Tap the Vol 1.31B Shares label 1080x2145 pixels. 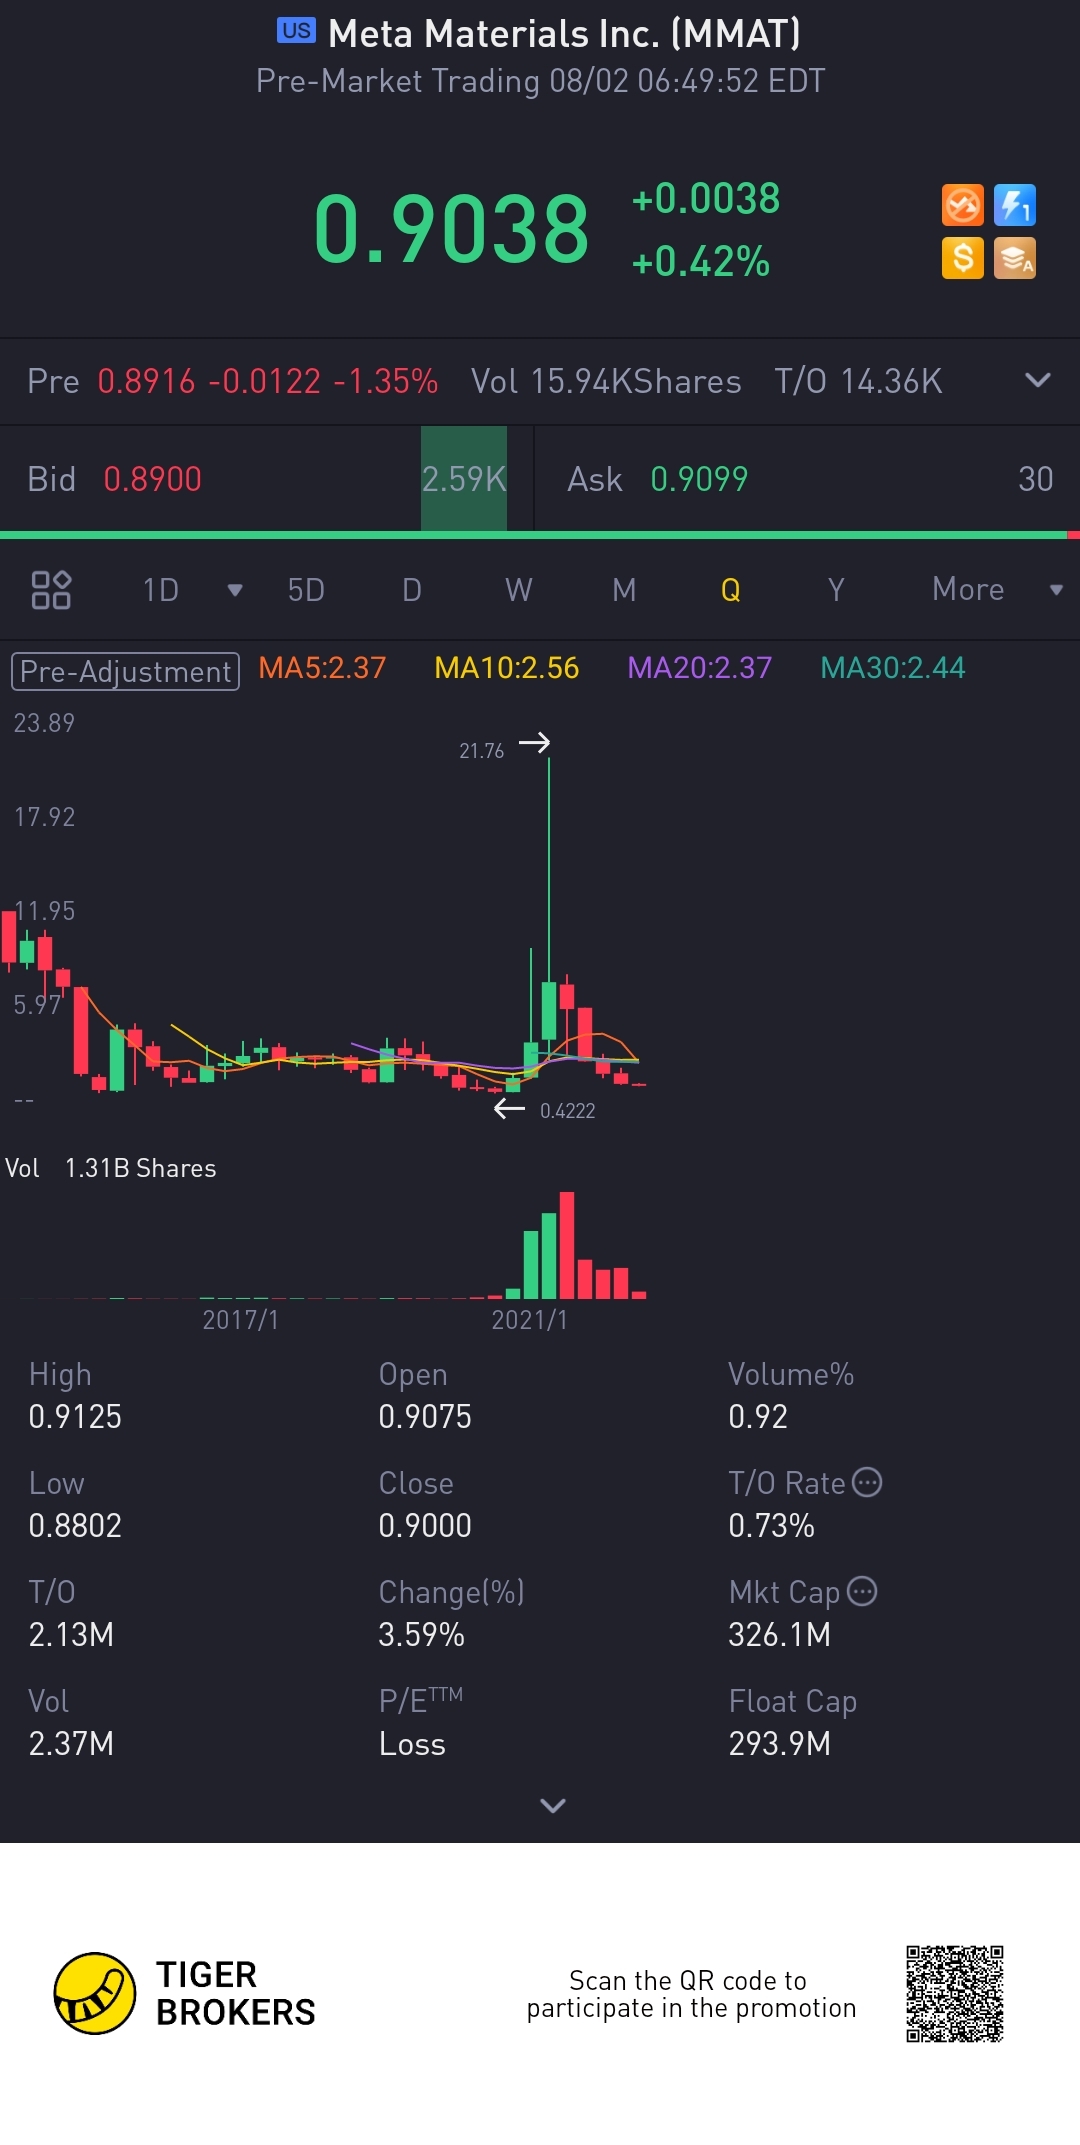click(x=111, y=1168)
